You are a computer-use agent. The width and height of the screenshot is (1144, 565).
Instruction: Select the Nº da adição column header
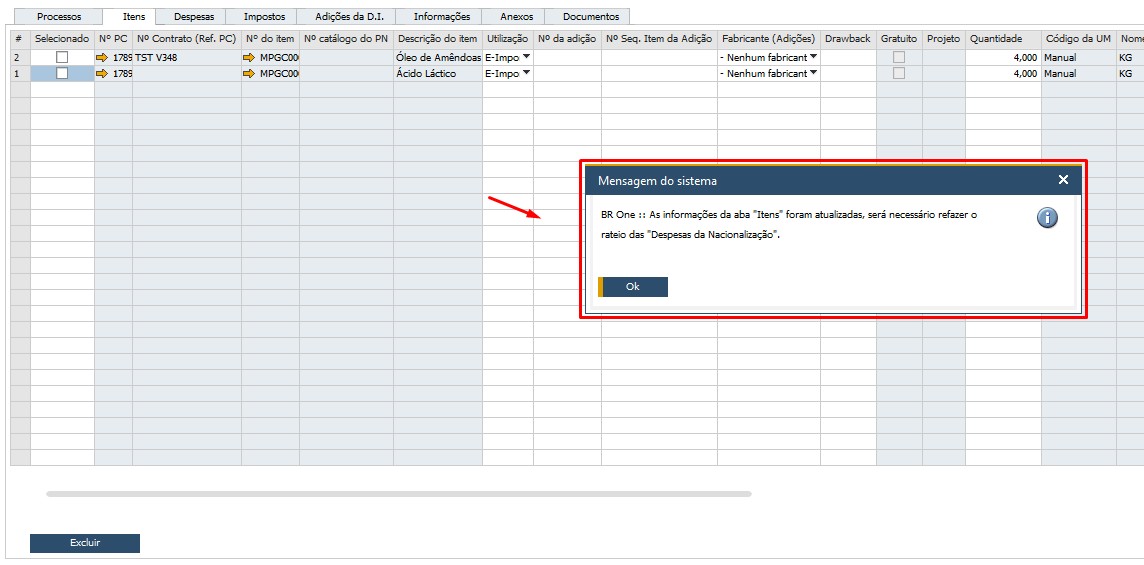coord(567,39)
